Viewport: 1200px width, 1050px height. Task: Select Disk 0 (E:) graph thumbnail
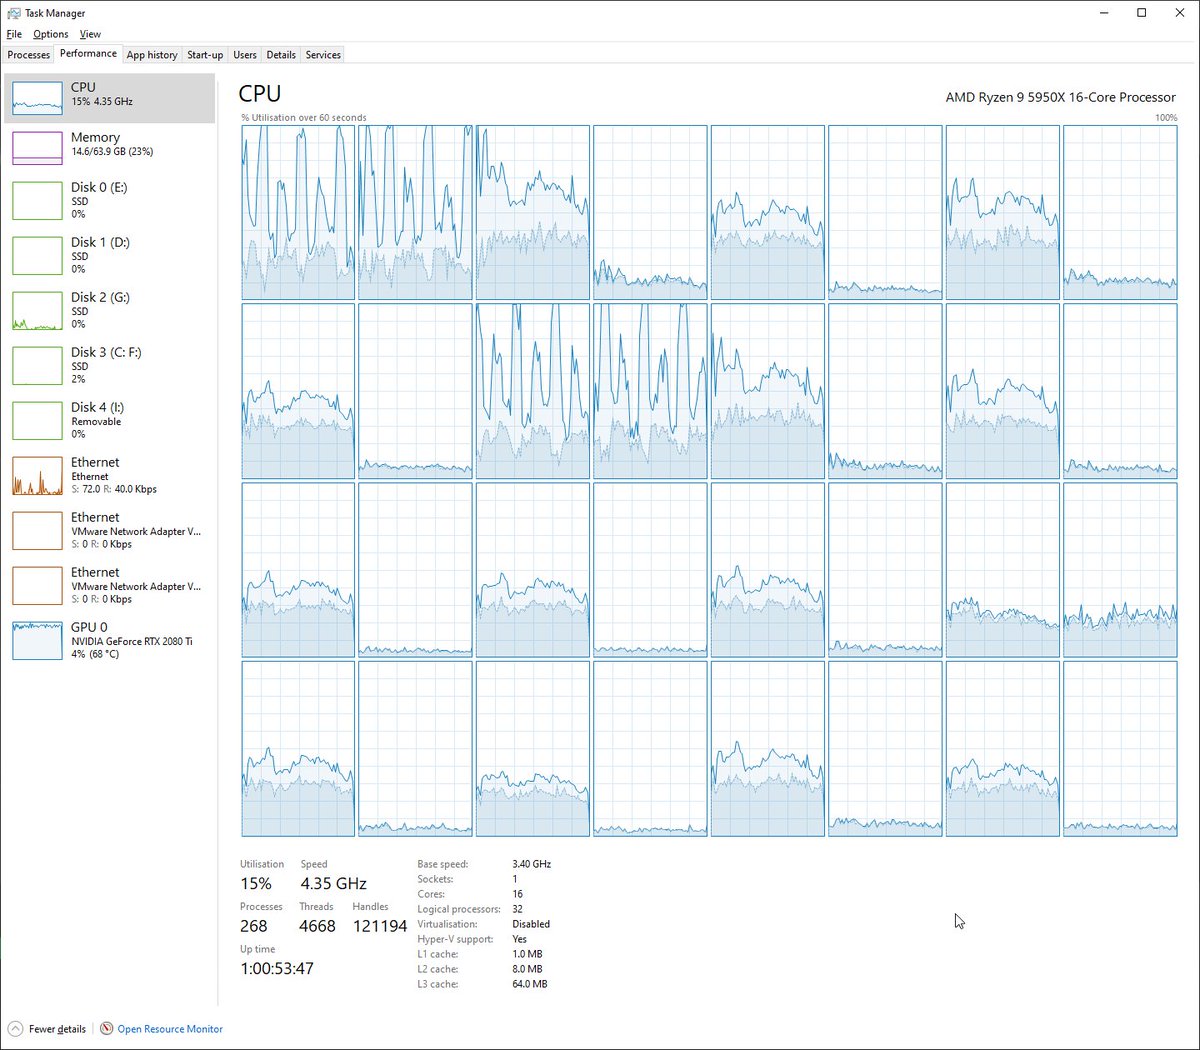37,200
